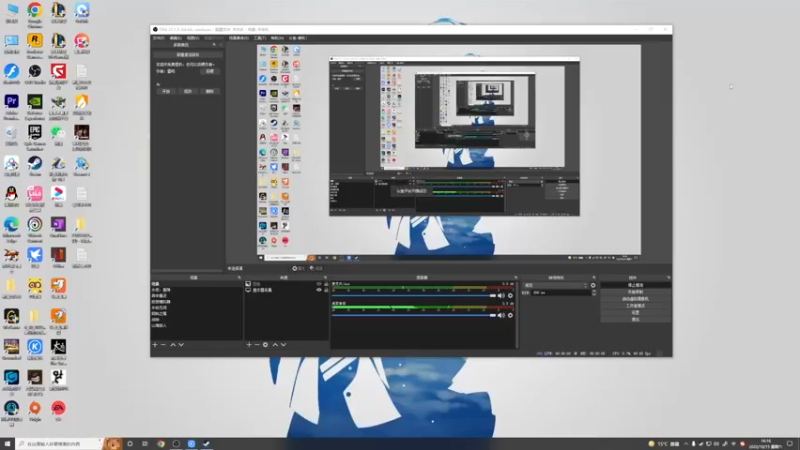
Task: Open first audio channel gear settings
Action: click(x=510, y=296)
